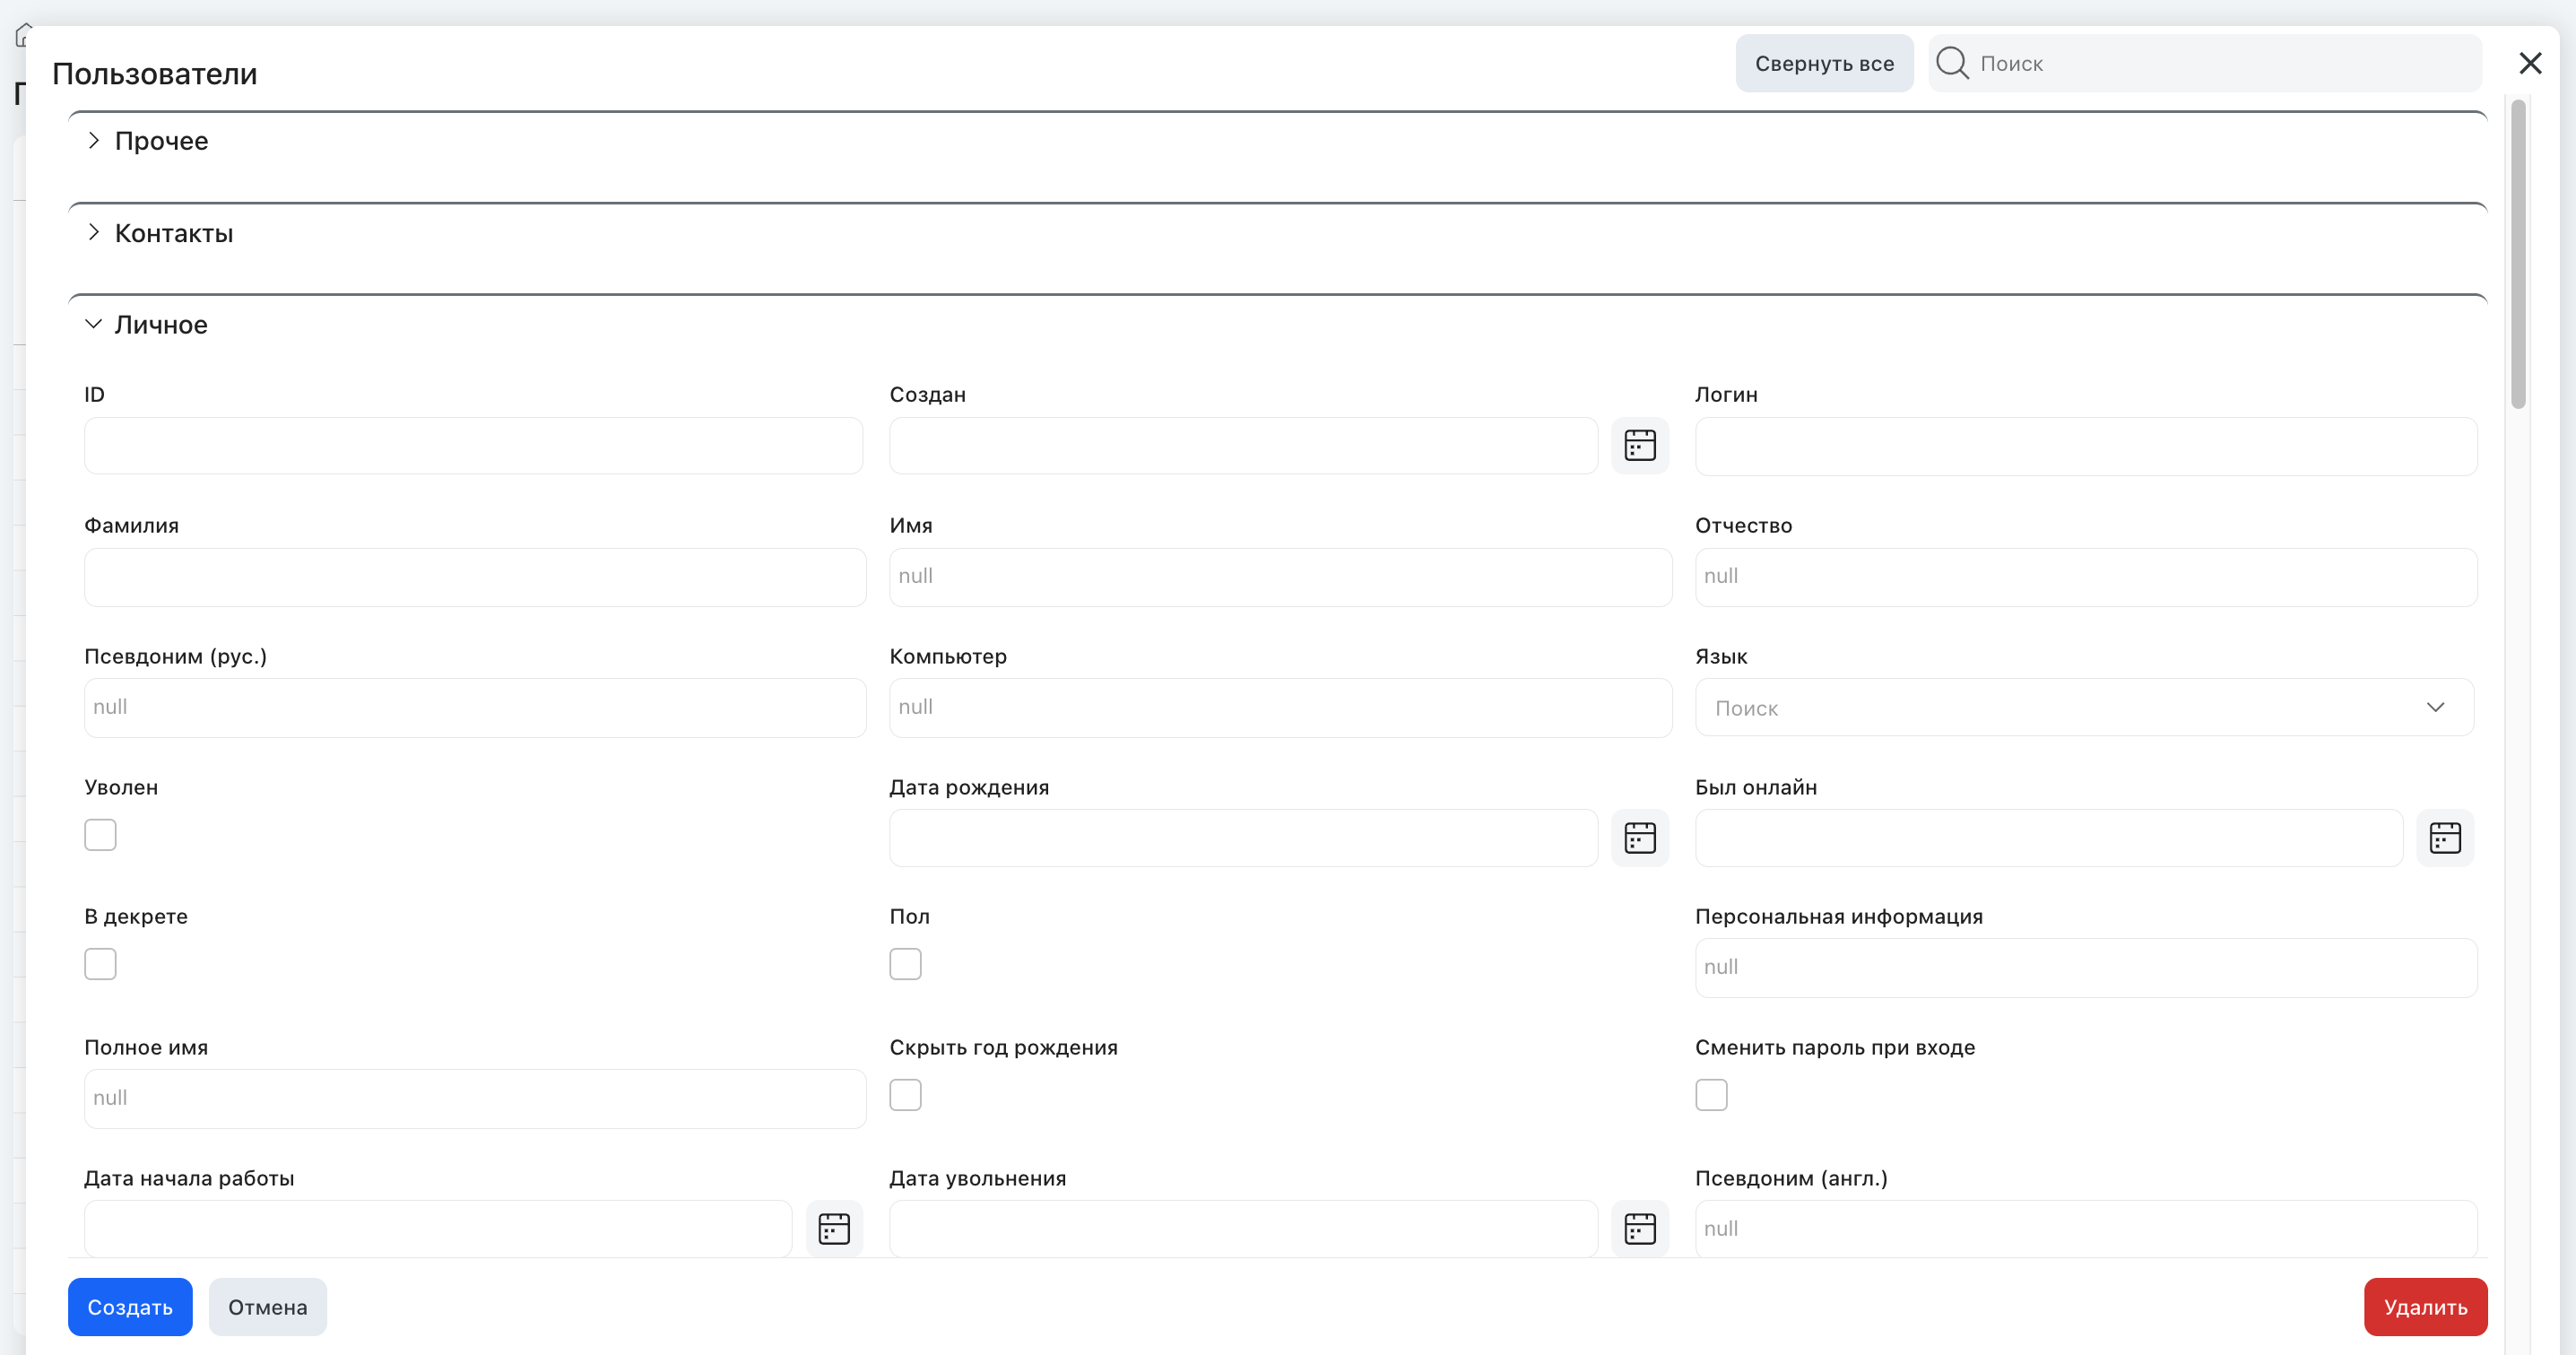2576x1355 pixels.
Task: Click the Имя input field
Action: pos(1280,577)
